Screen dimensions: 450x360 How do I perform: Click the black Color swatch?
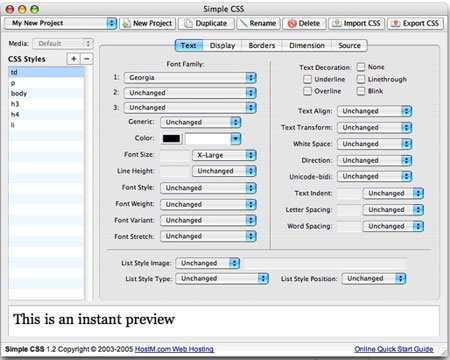[x=172, y=139]
